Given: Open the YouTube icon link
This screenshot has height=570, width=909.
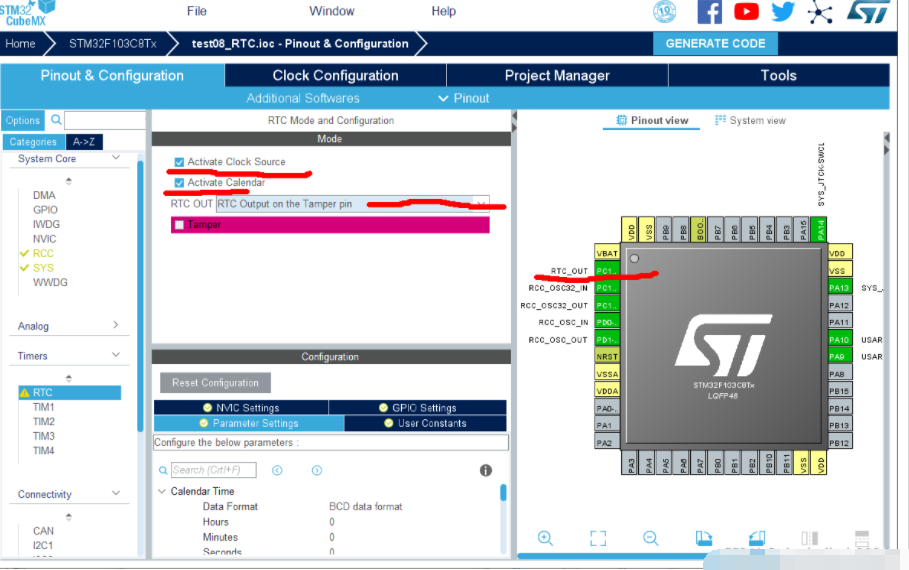Looking at the screenshot, I should [x=746, y=11].
